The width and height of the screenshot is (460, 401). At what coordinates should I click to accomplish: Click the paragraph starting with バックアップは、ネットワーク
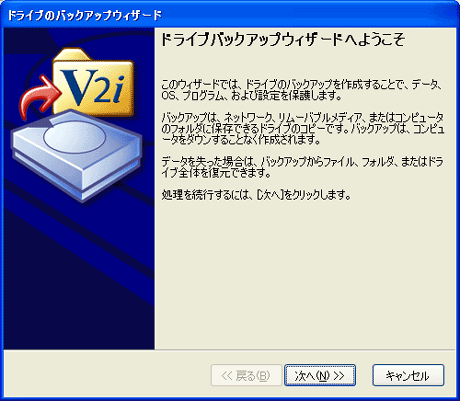(303, 128)
